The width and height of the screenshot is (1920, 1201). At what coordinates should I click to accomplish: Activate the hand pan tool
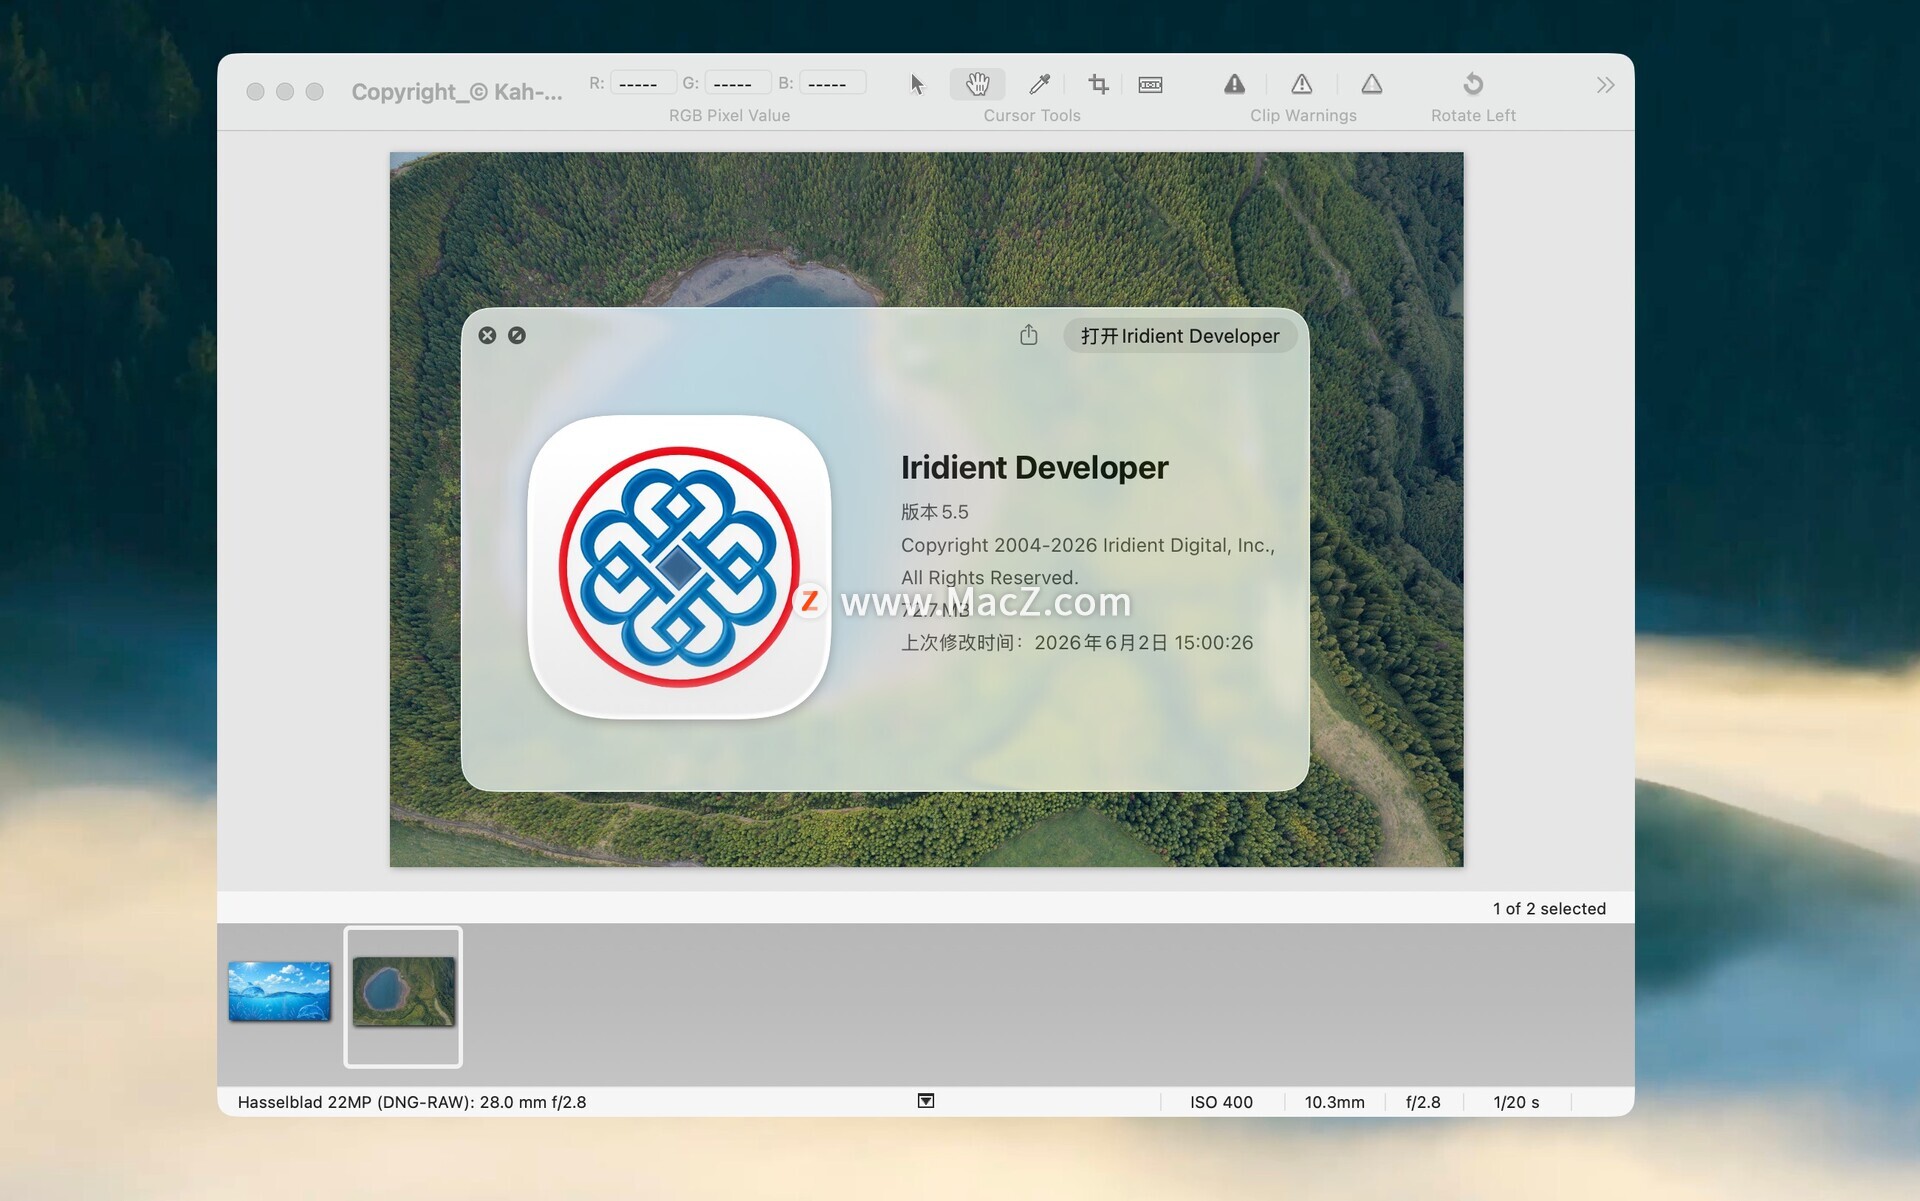pos(977,84)
